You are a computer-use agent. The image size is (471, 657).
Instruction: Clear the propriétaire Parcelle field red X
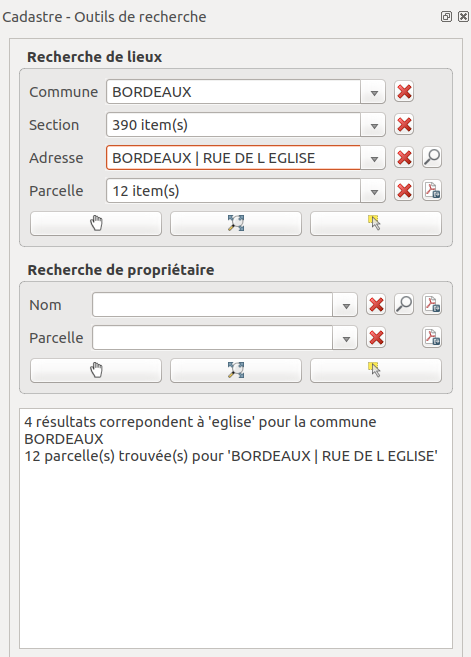click(x=376, y=337)
